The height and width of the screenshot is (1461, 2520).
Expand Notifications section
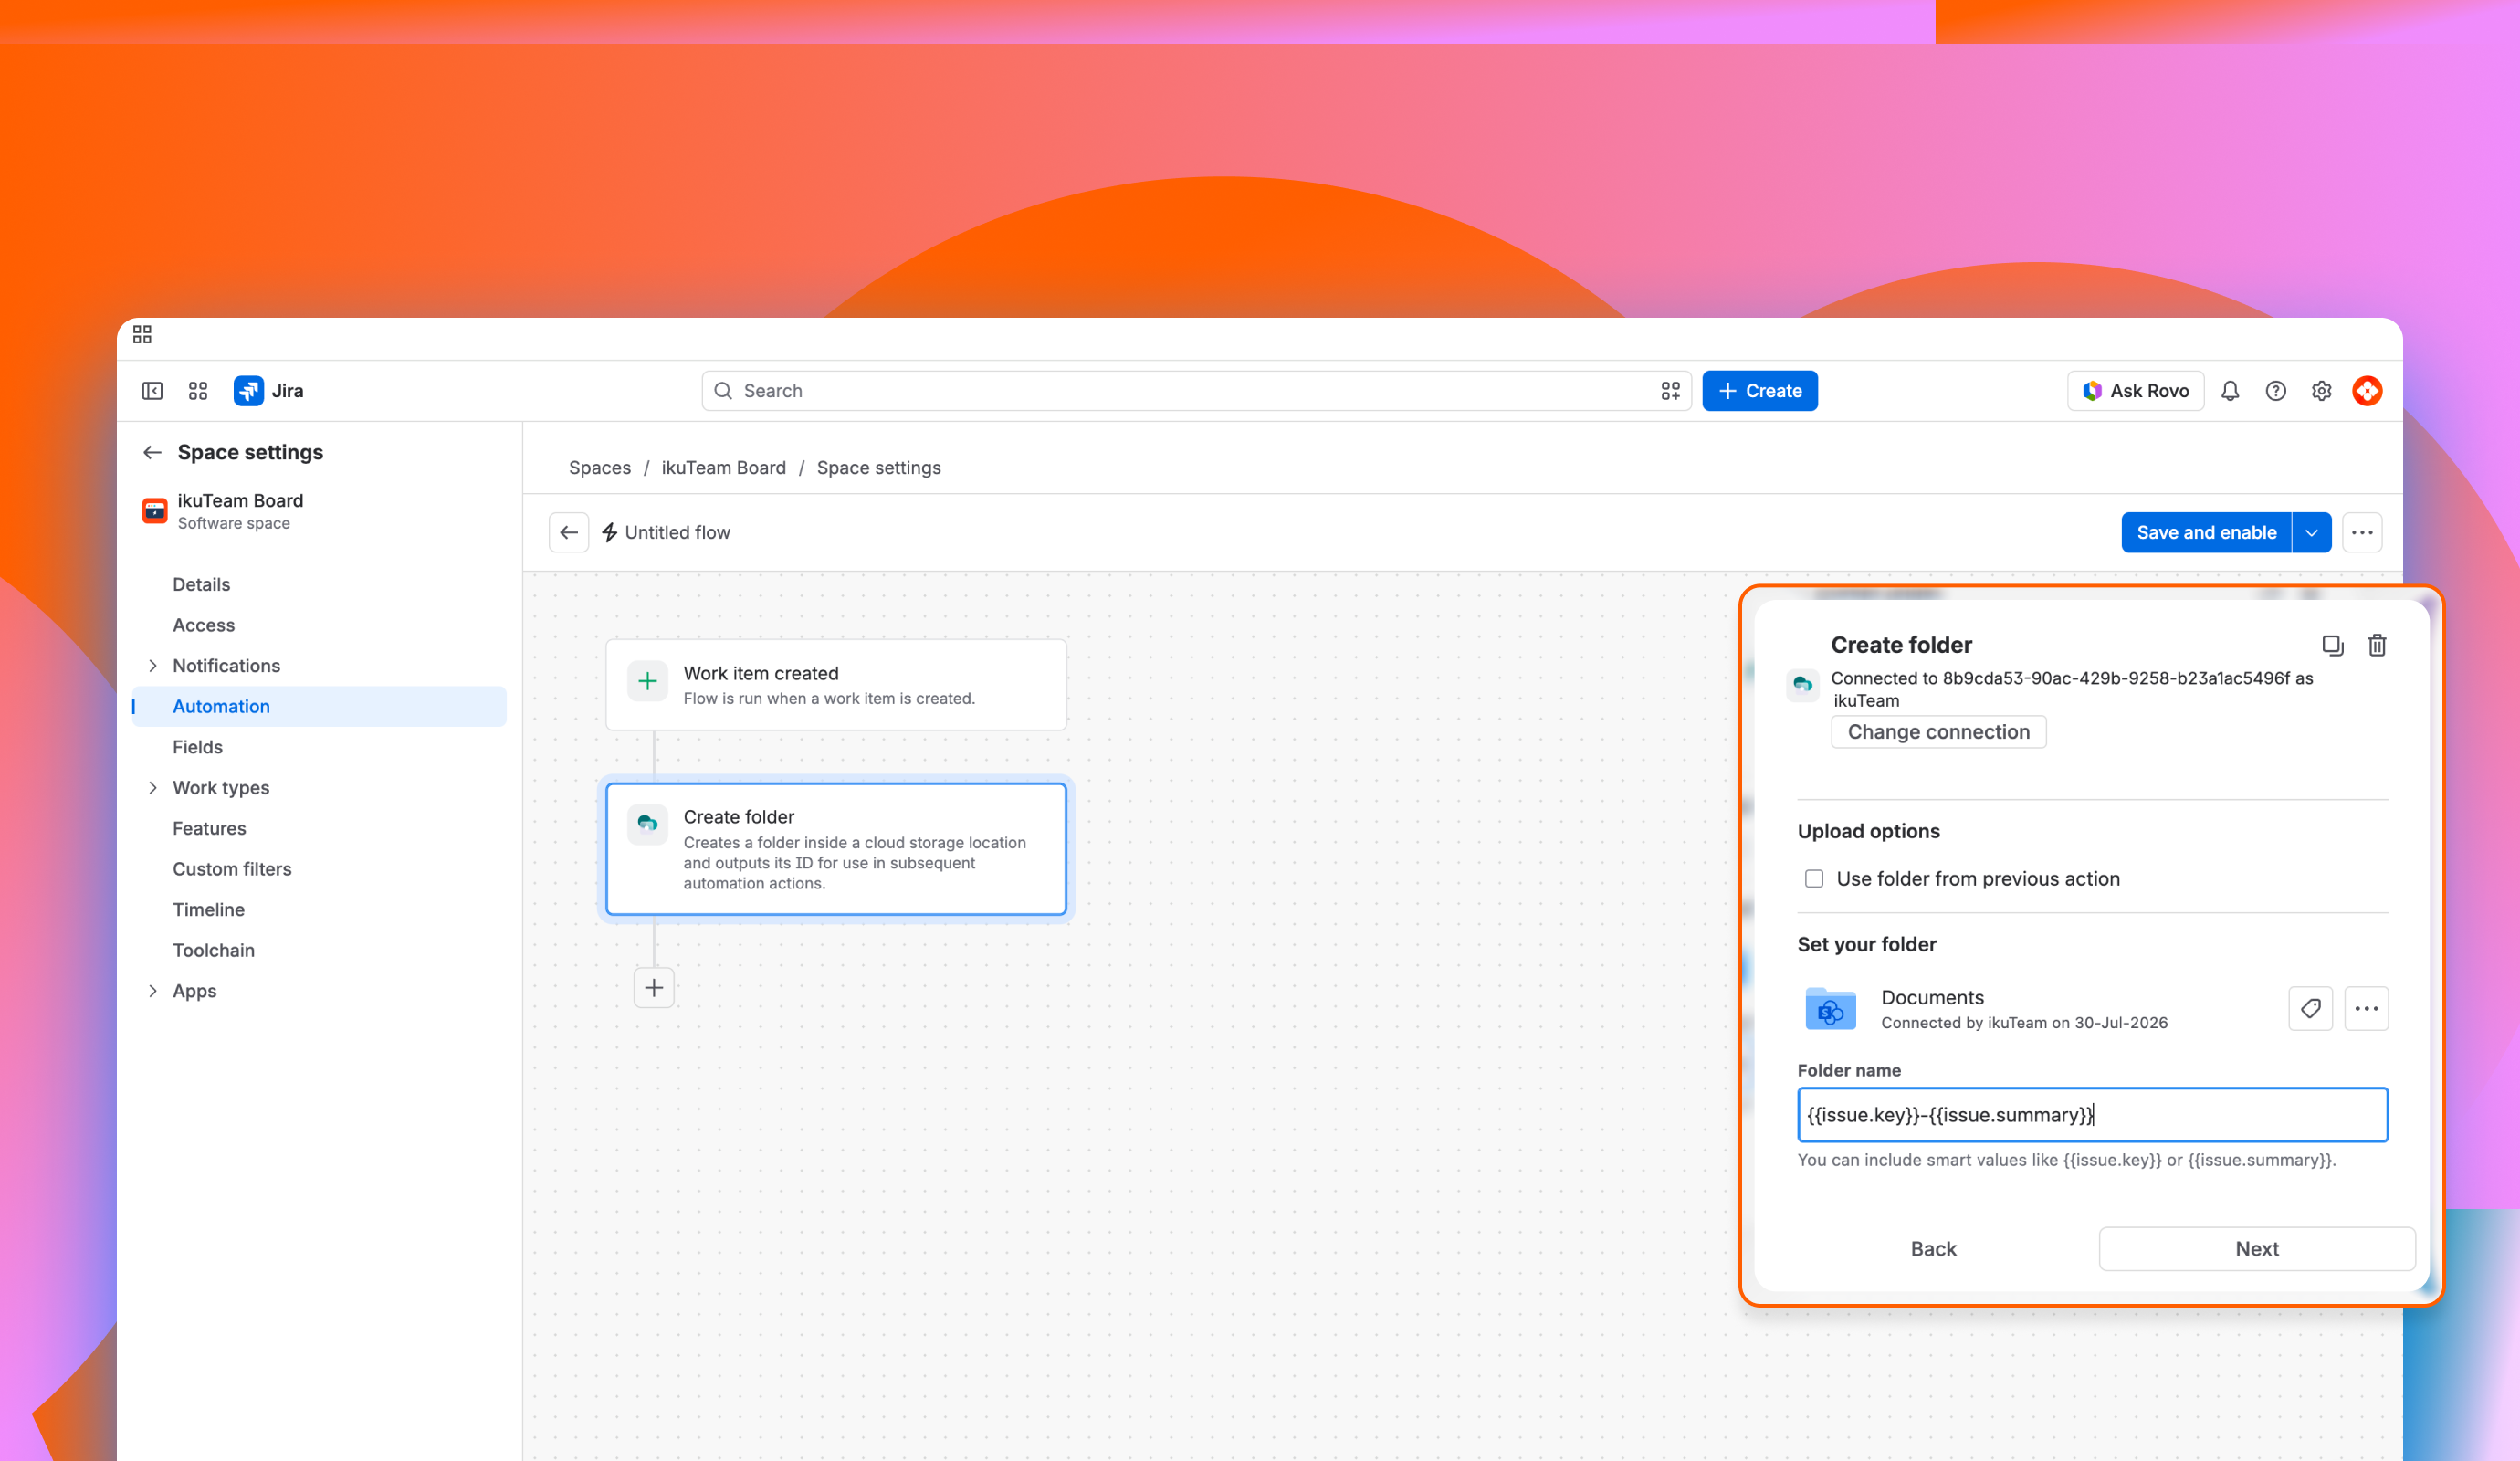tap(153, 666)
